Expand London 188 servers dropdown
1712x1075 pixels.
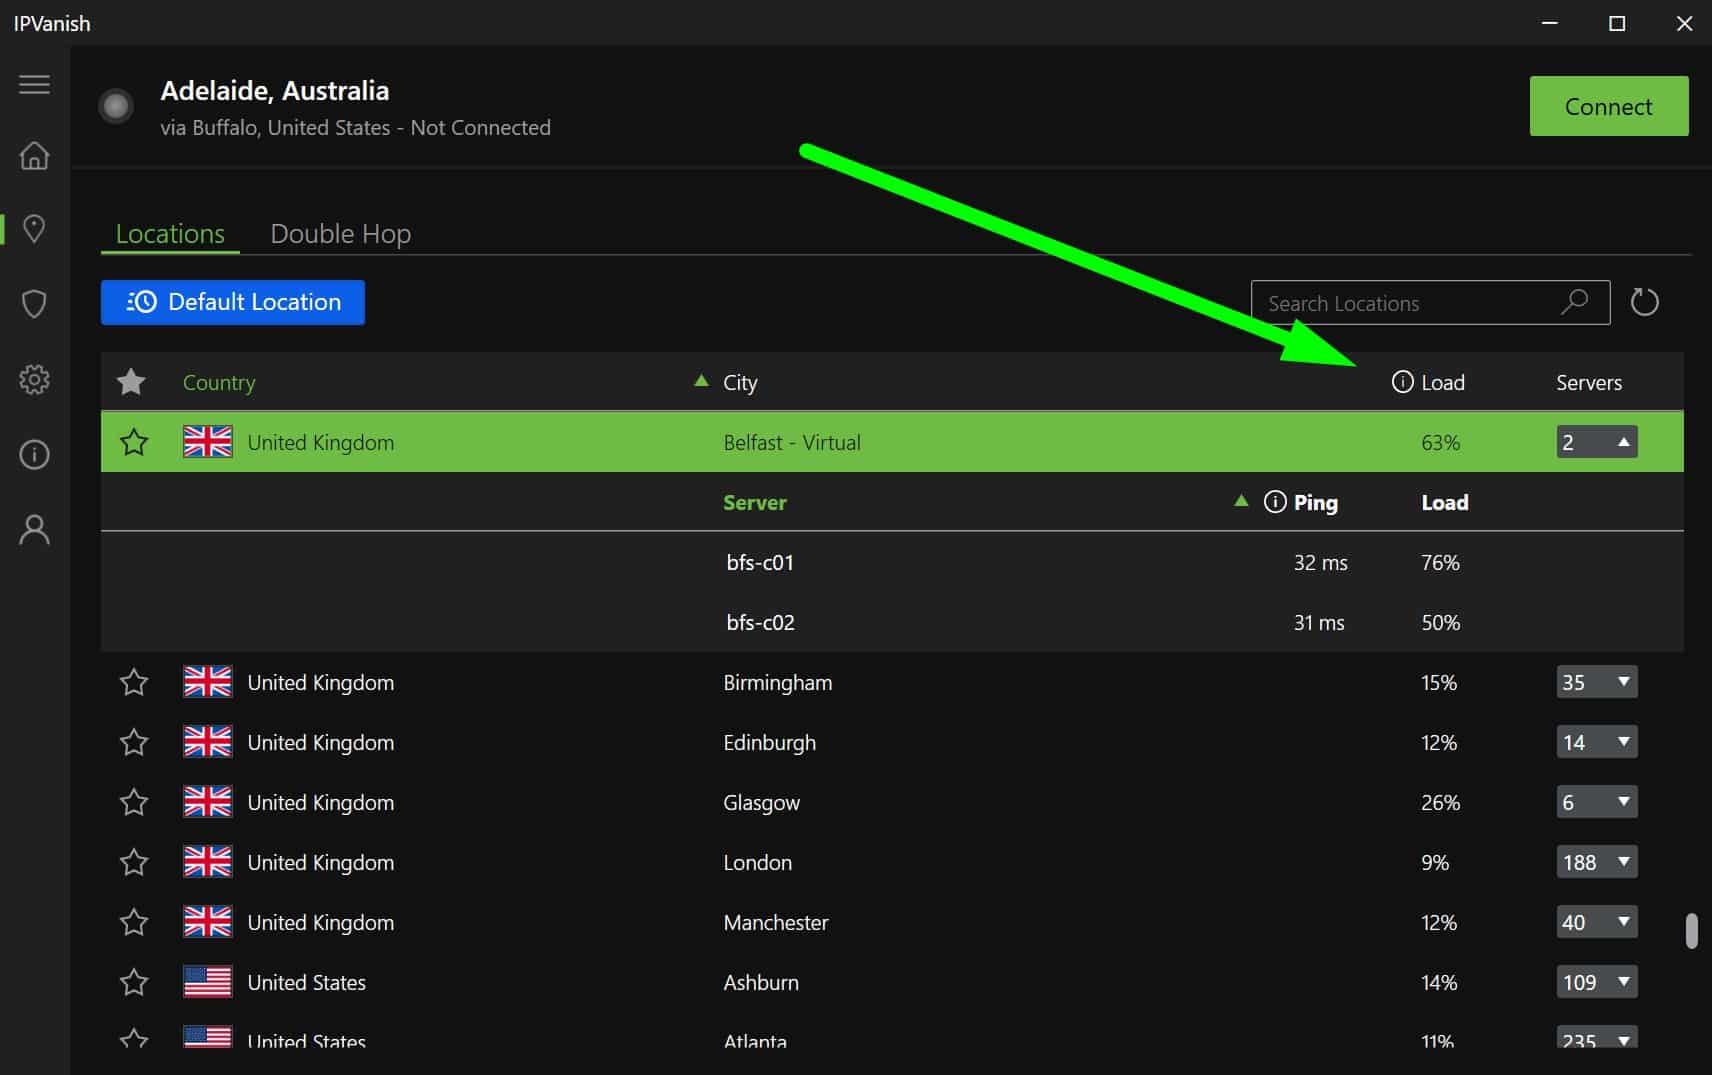pyautogui.click(x=1596, y=862)
